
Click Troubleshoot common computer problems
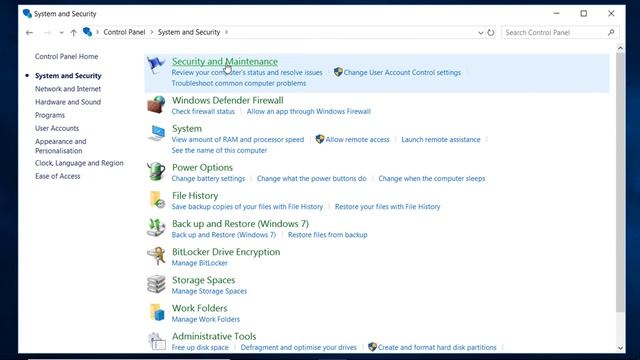pos(239,83)
